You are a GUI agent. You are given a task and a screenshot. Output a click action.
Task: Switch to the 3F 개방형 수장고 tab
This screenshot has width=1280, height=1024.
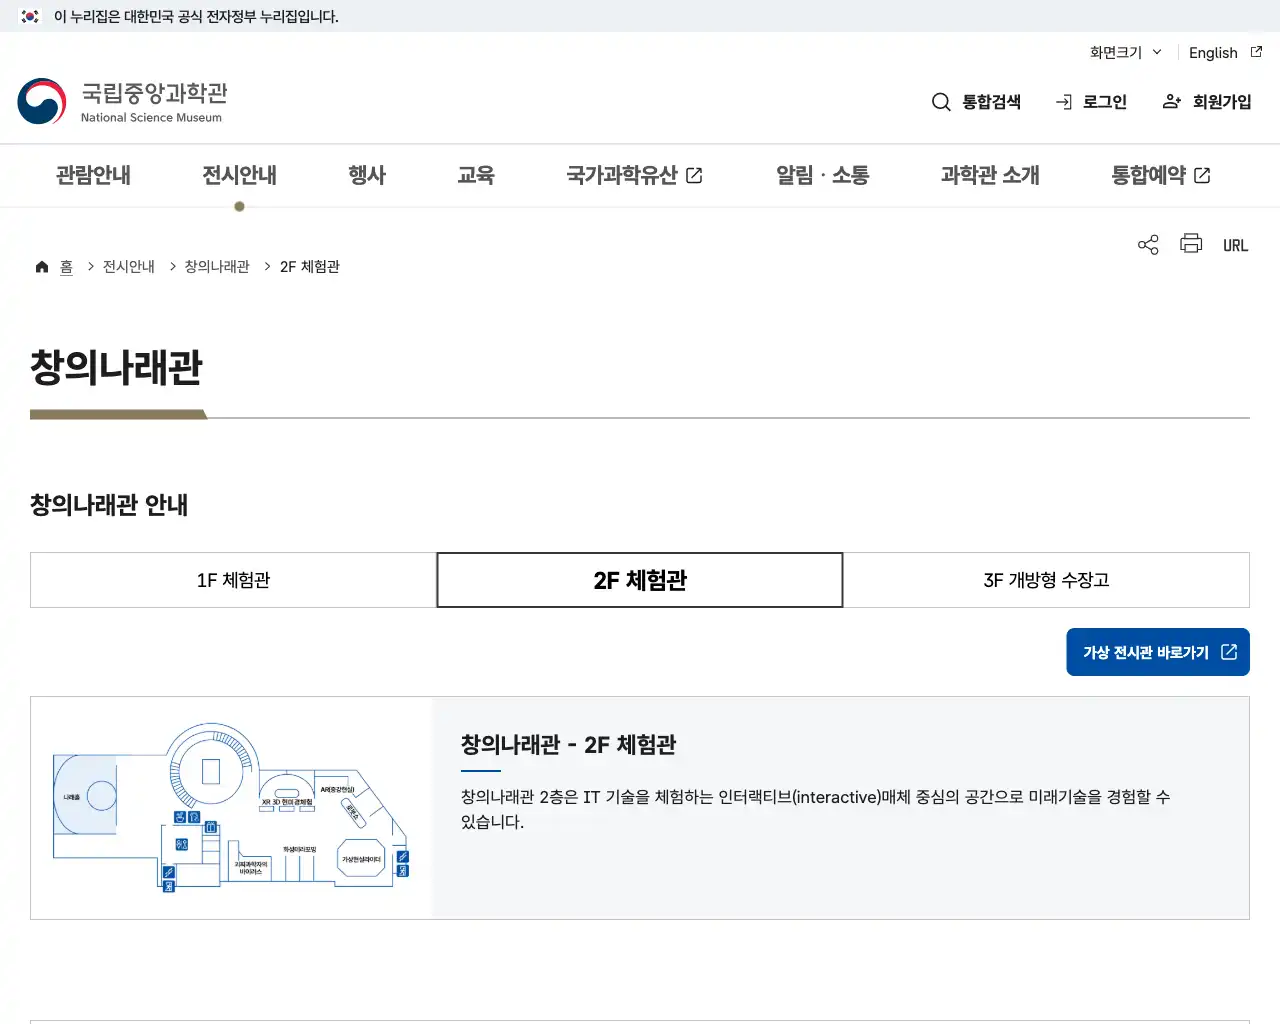[1046, 580]
